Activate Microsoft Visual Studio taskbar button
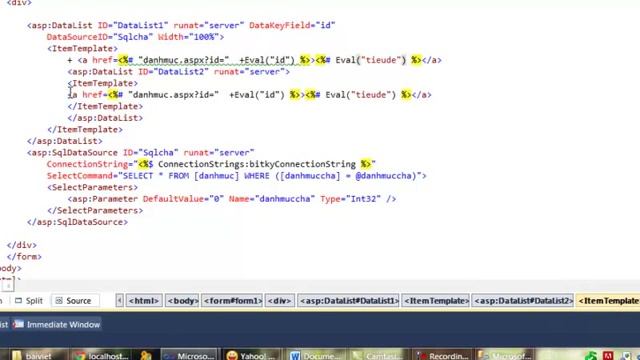640x360 pixels. (189, 355)
